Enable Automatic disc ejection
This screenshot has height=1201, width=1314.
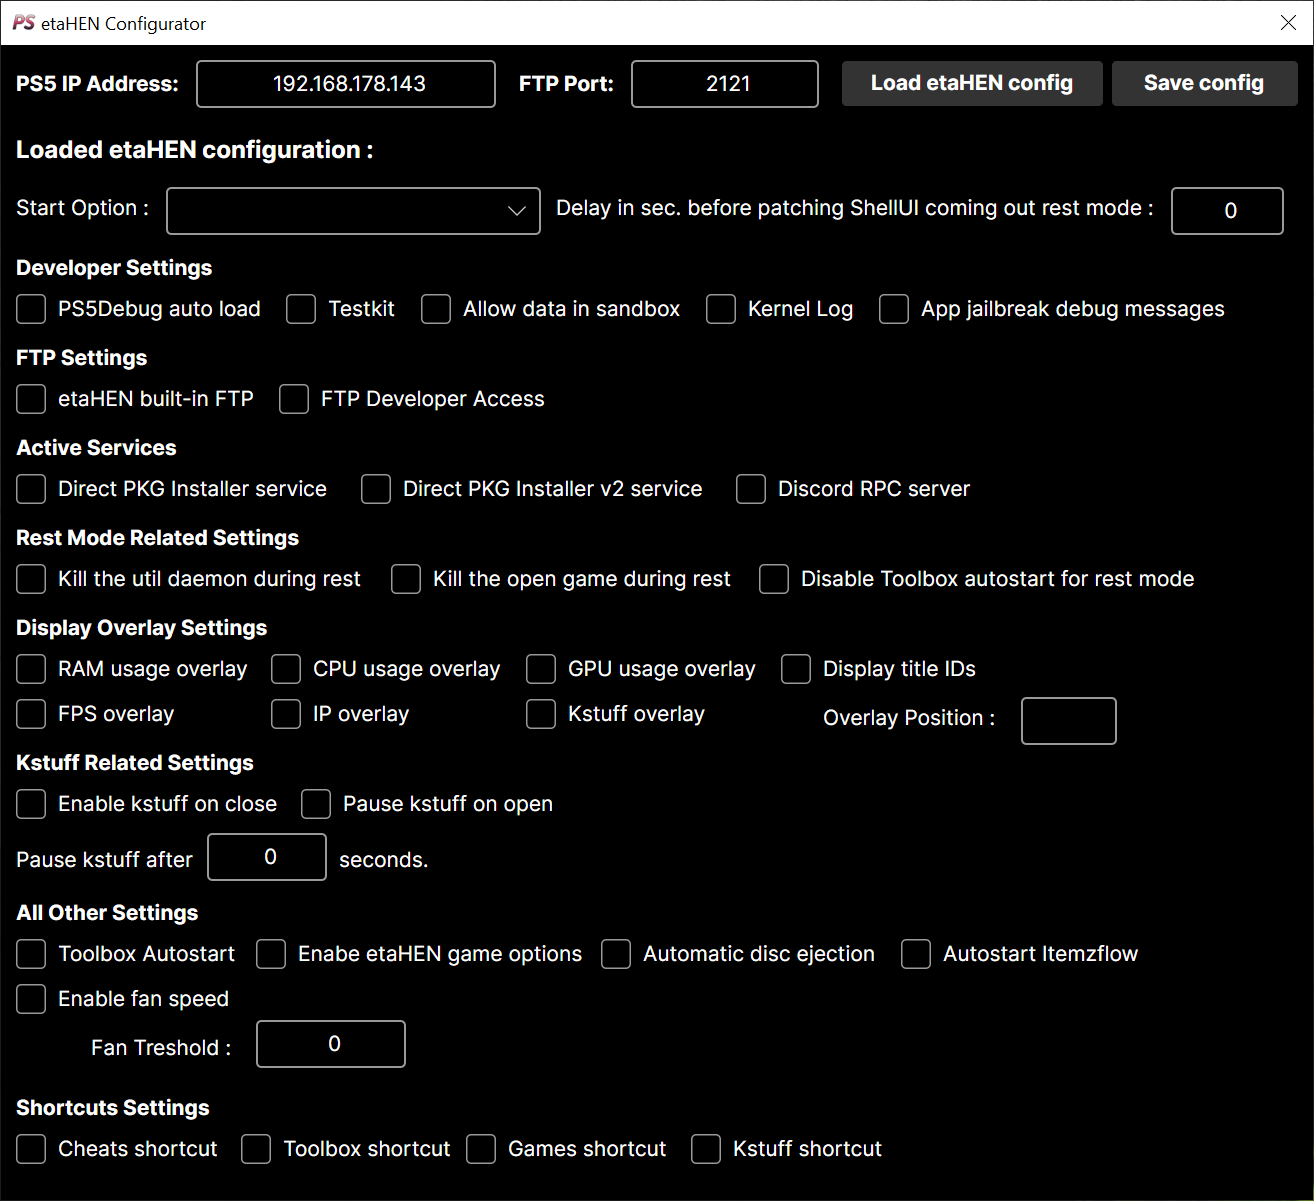[616, 954]
